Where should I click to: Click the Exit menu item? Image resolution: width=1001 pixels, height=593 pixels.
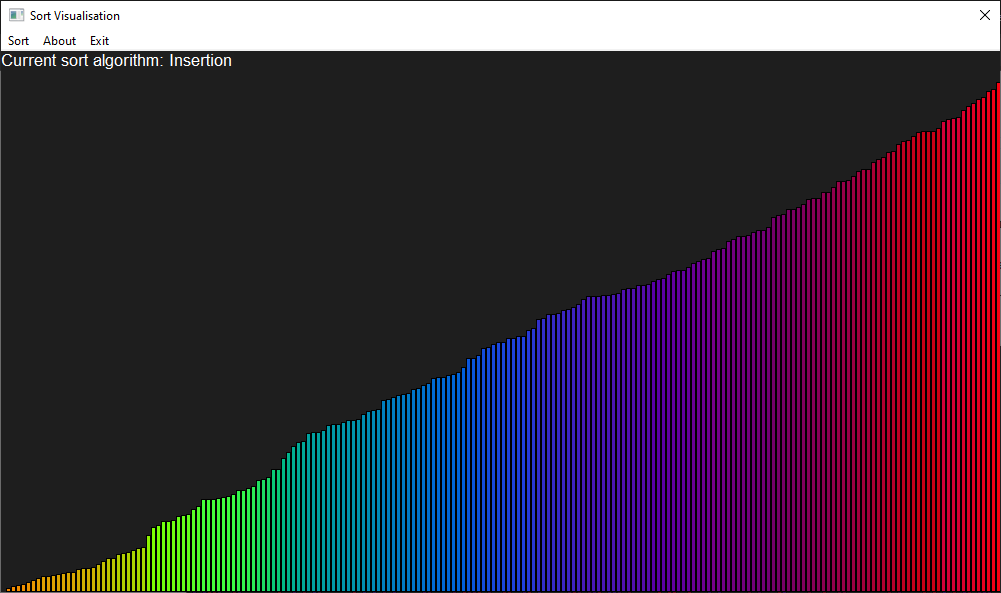[99, 41]
